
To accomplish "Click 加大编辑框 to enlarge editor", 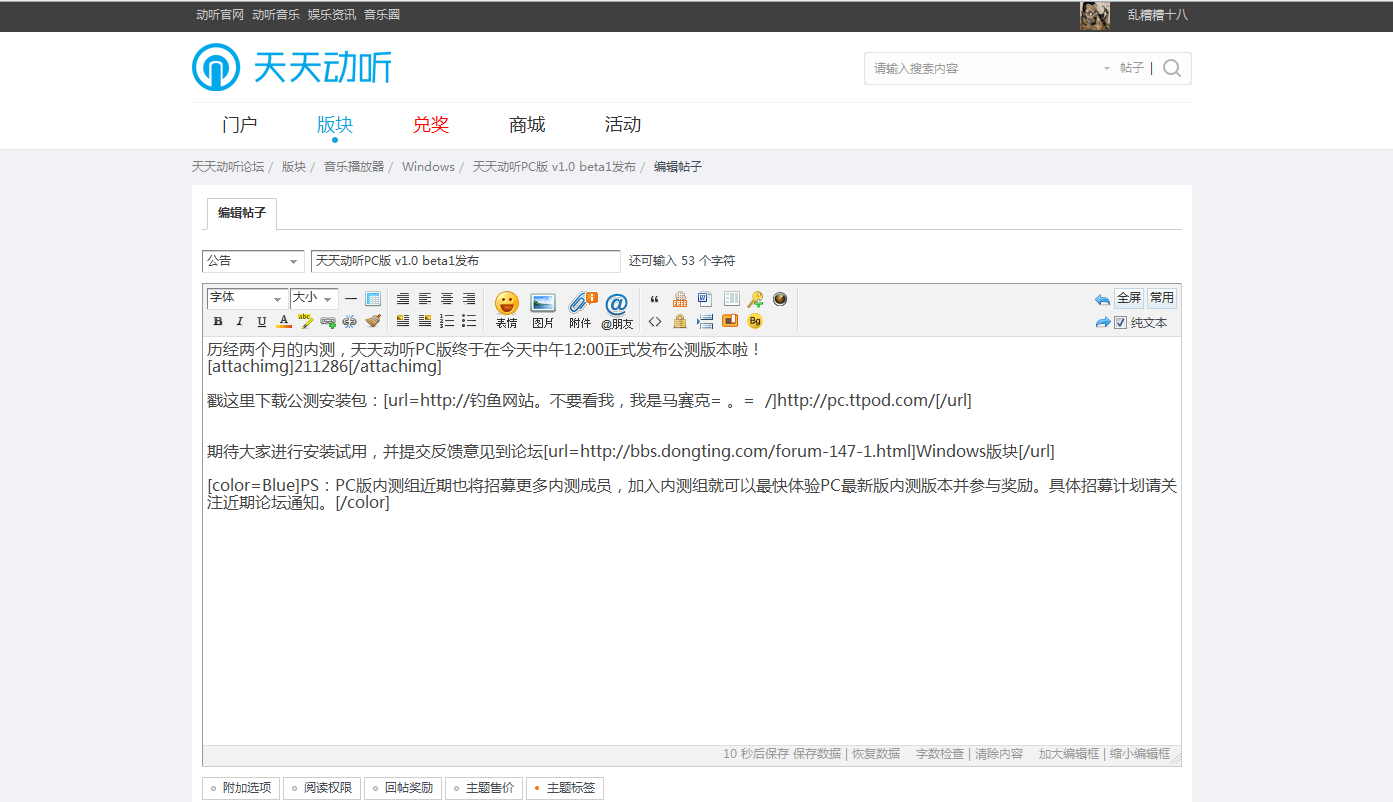I will 1068,754.
